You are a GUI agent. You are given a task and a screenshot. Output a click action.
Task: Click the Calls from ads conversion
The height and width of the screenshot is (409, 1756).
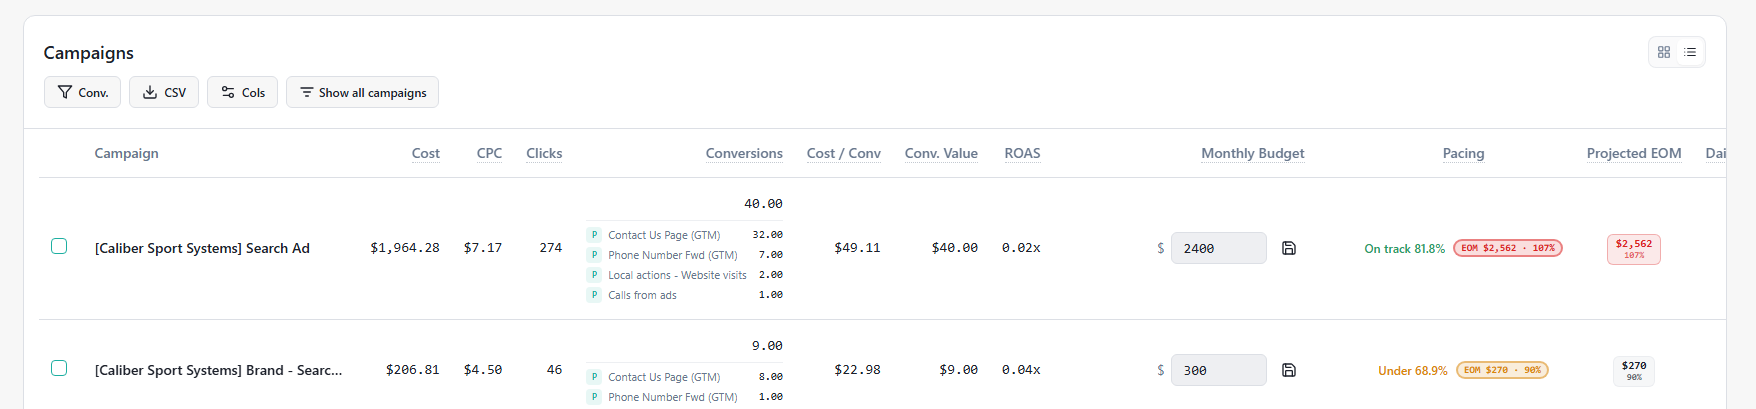[642, 295]
